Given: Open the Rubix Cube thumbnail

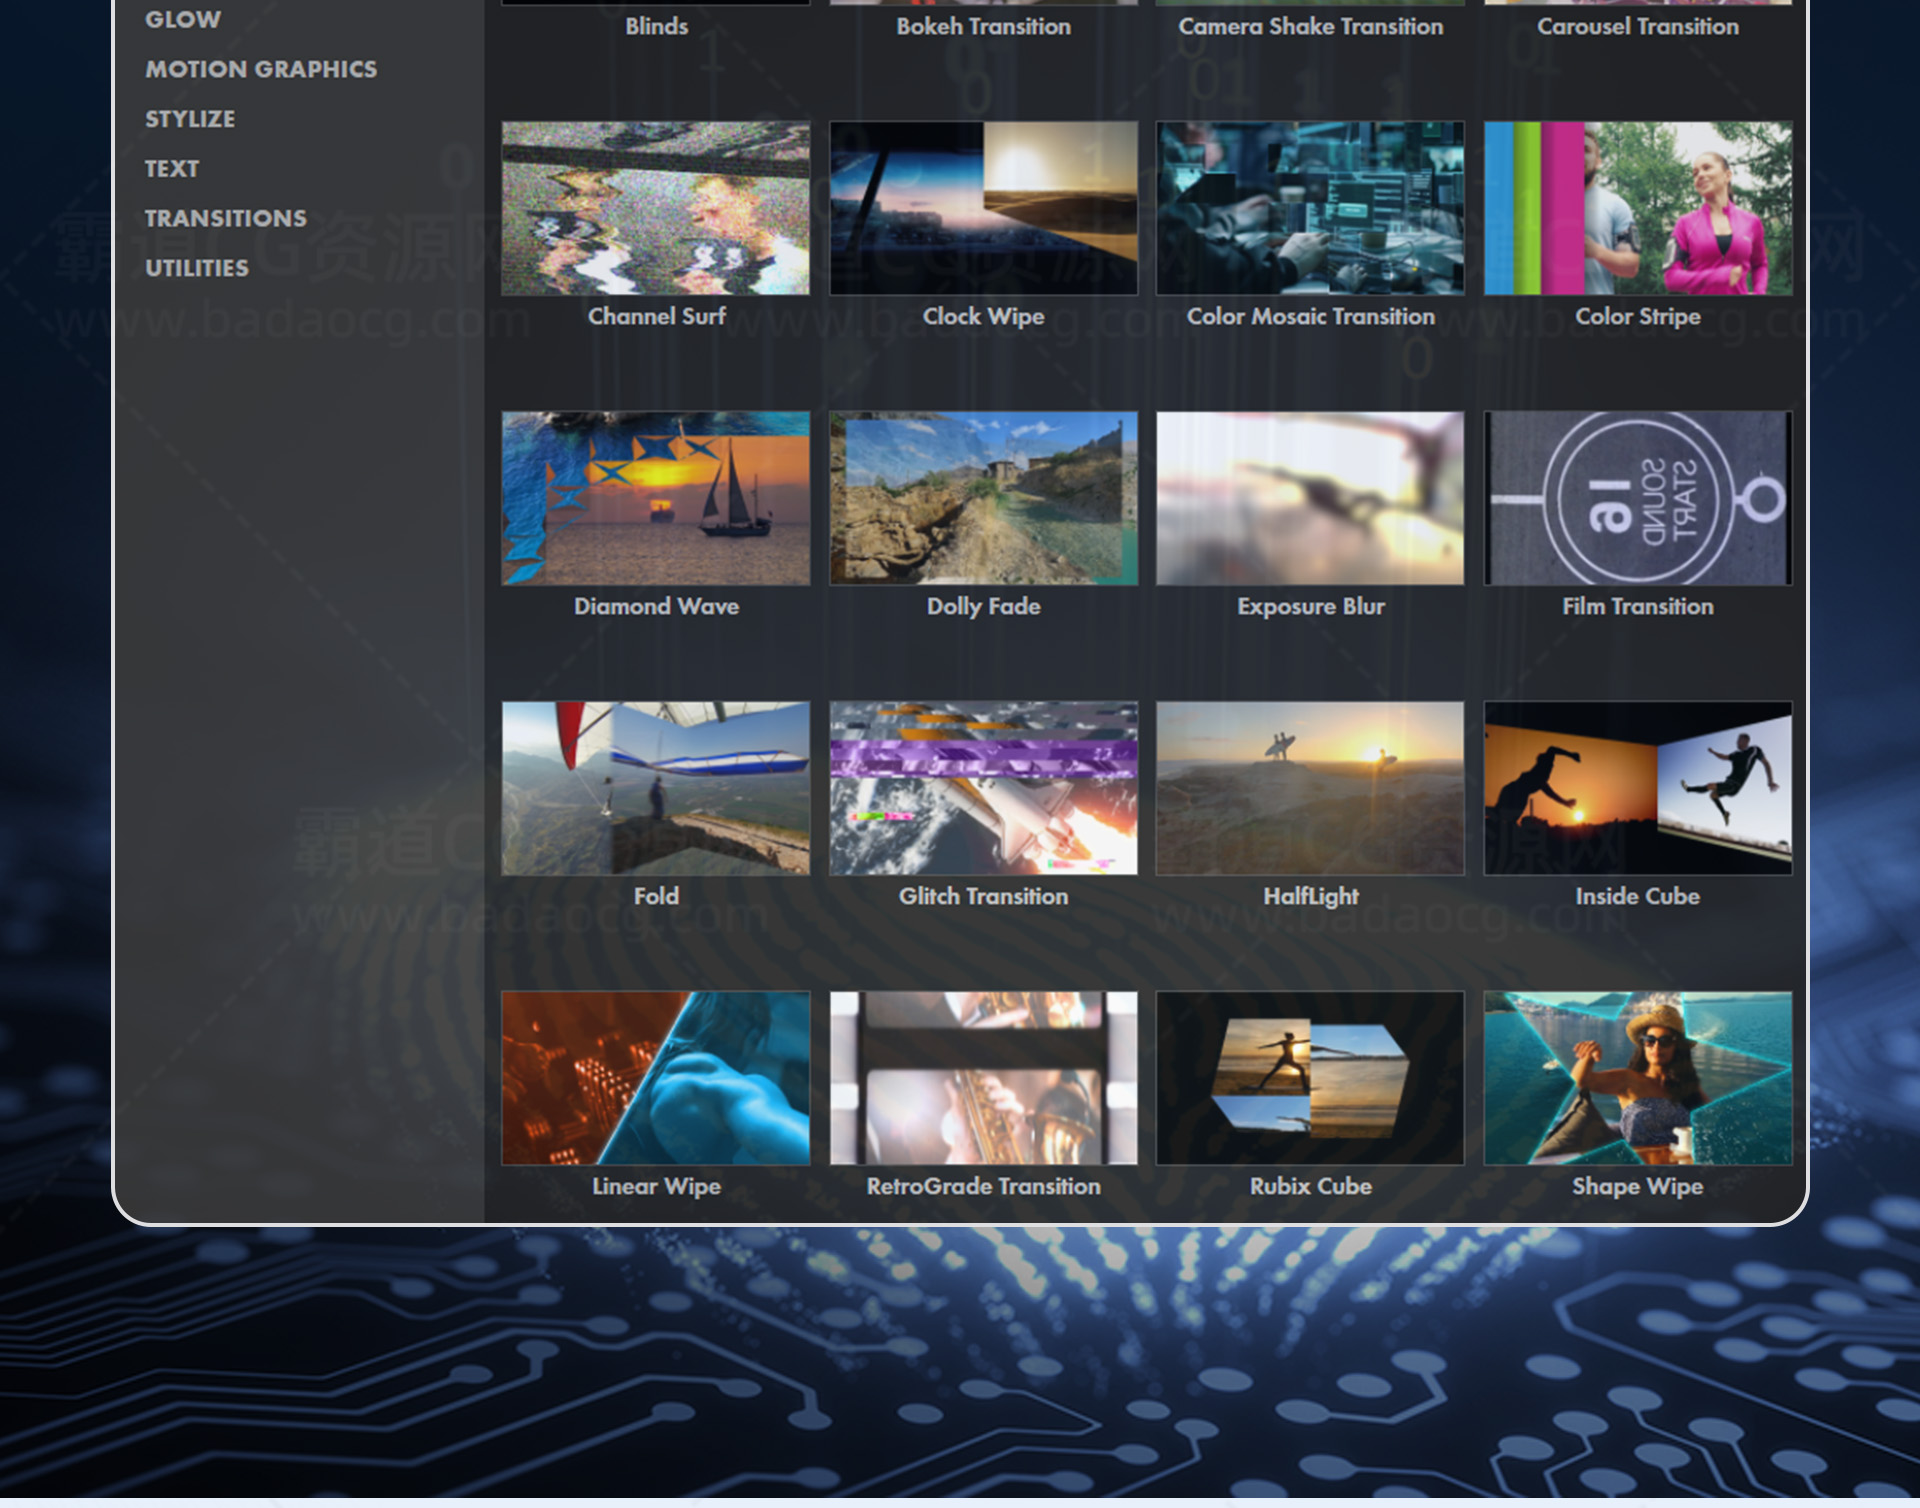Looking at the screenshot, I should point(1310,1078).
